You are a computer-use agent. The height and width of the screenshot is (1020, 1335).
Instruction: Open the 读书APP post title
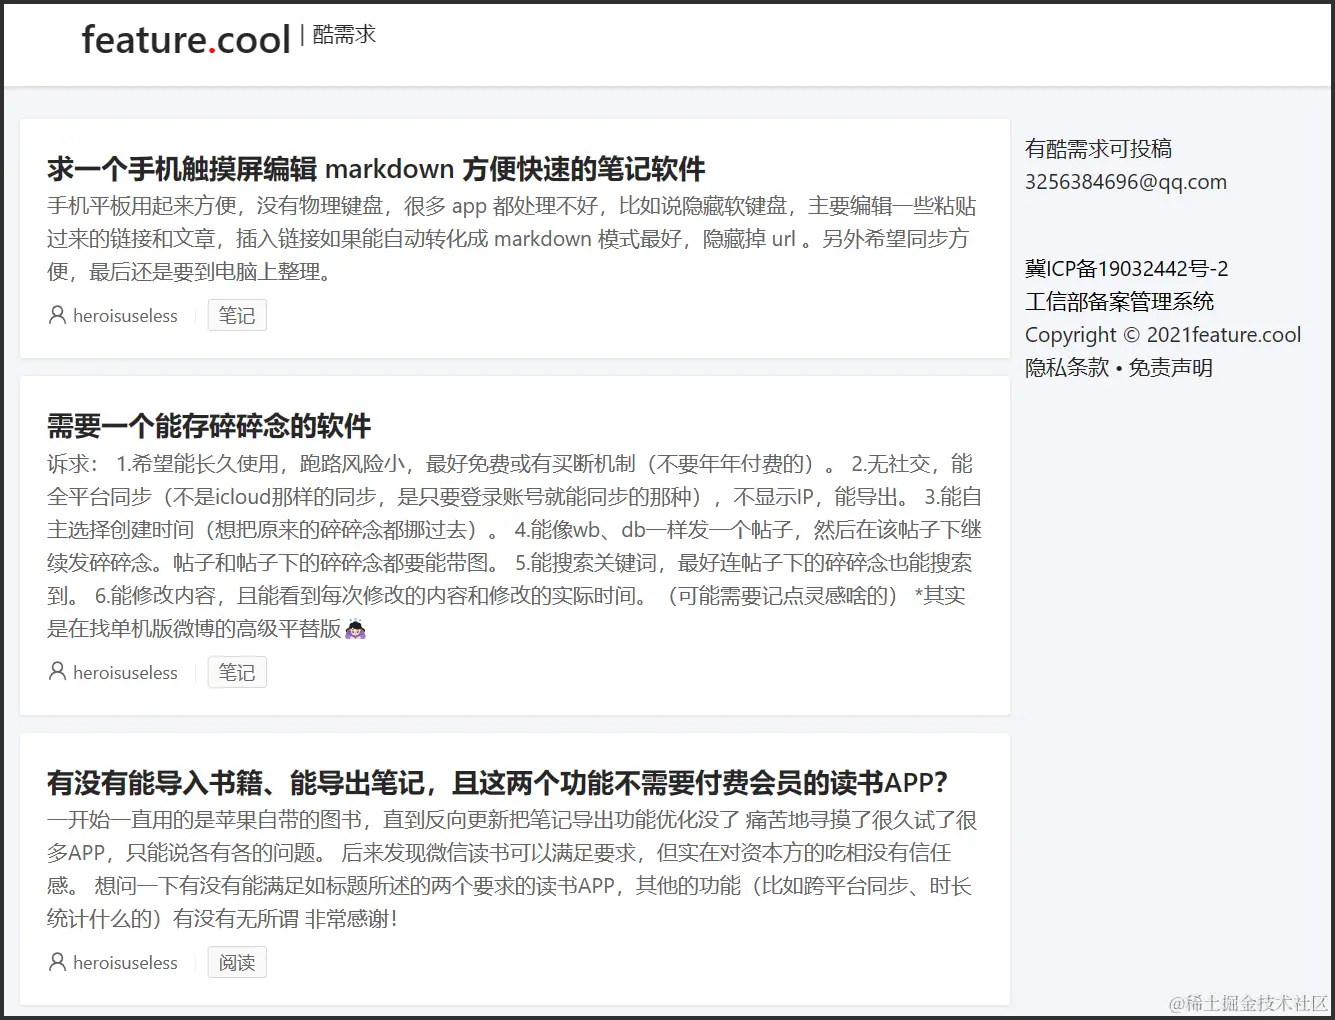(497, 783)
